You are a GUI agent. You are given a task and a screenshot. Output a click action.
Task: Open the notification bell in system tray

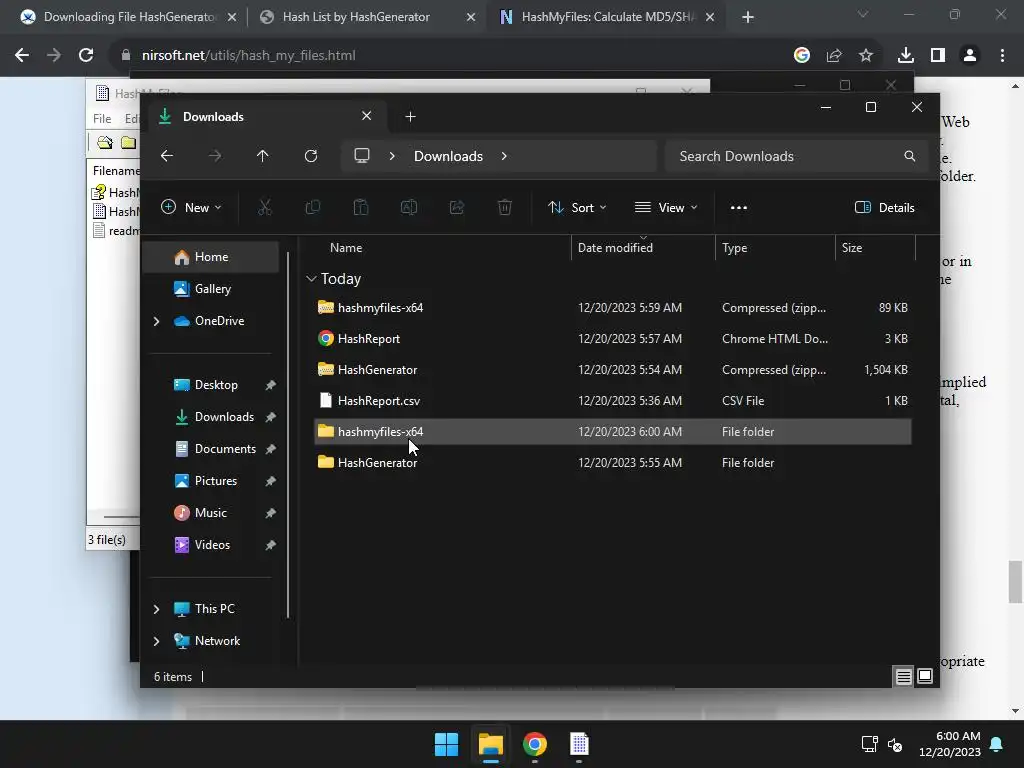997,744
